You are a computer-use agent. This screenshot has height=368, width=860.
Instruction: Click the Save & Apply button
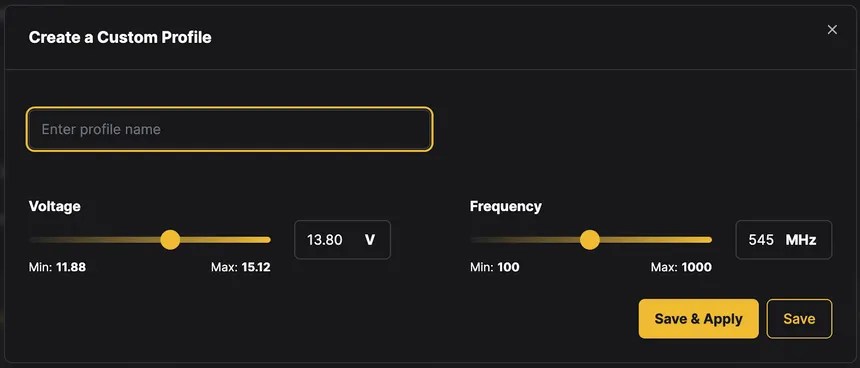tap(698, 319)
